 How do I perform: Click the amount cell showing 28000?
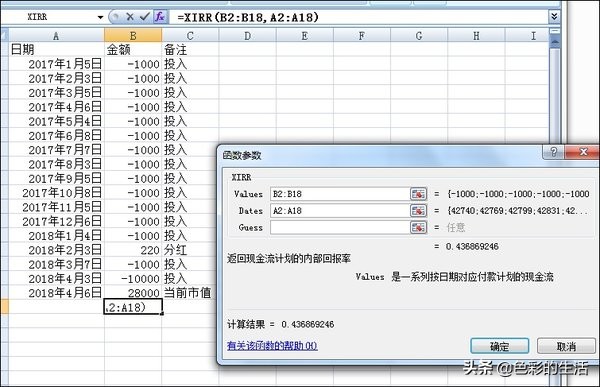click(x=133, y=293)
